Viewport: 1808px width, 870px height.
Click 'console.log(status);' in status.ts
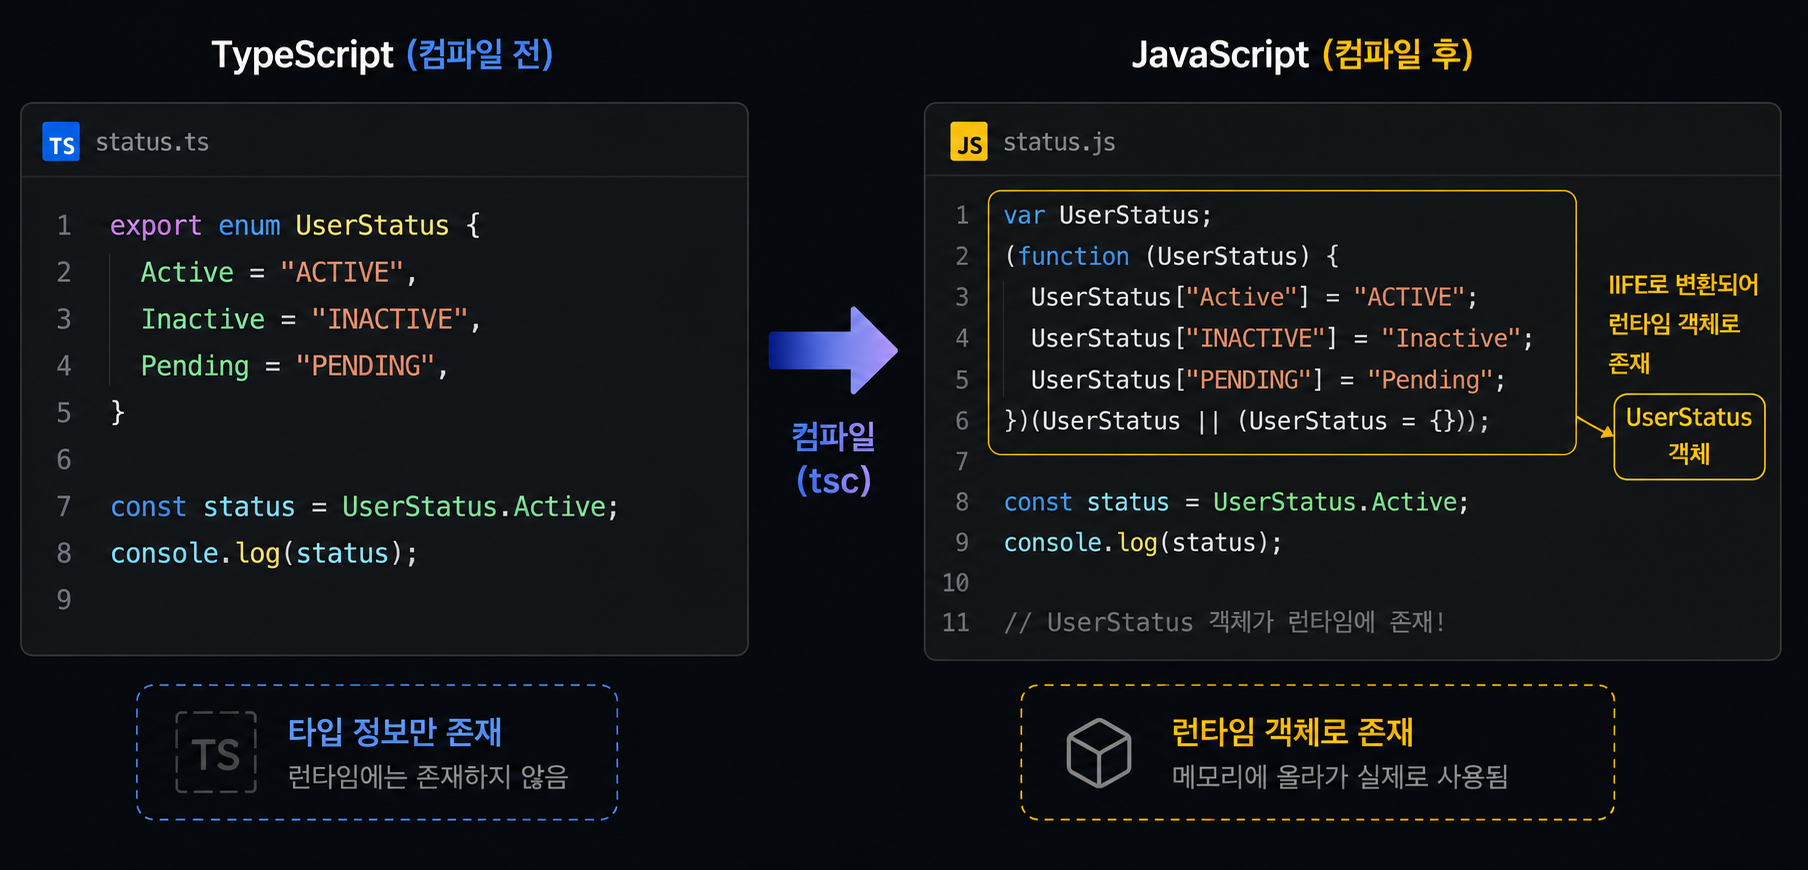pos(264,553)
